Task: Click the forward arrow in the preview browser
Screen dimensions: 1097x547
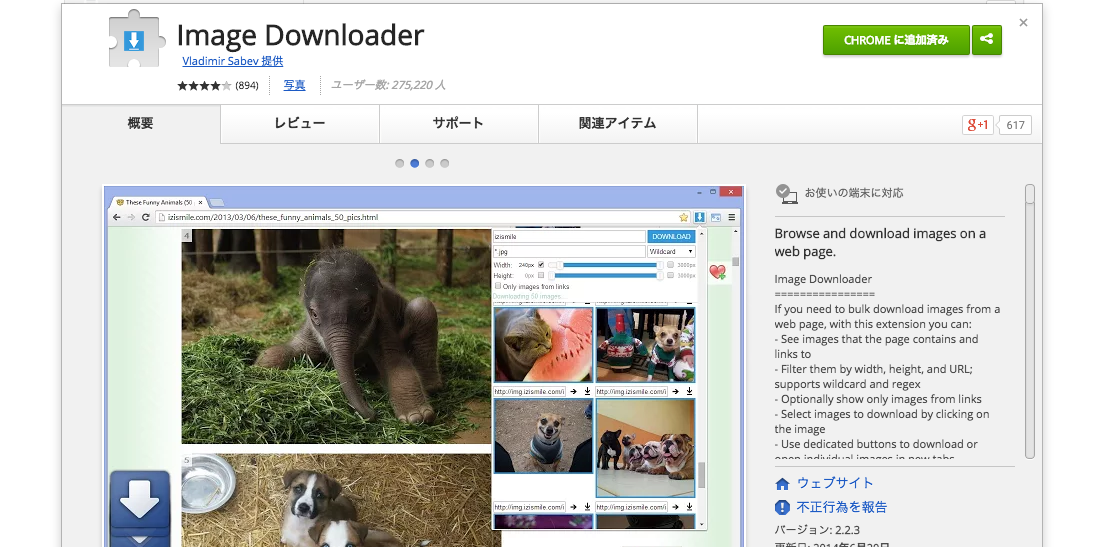Action: click(131, 218)
